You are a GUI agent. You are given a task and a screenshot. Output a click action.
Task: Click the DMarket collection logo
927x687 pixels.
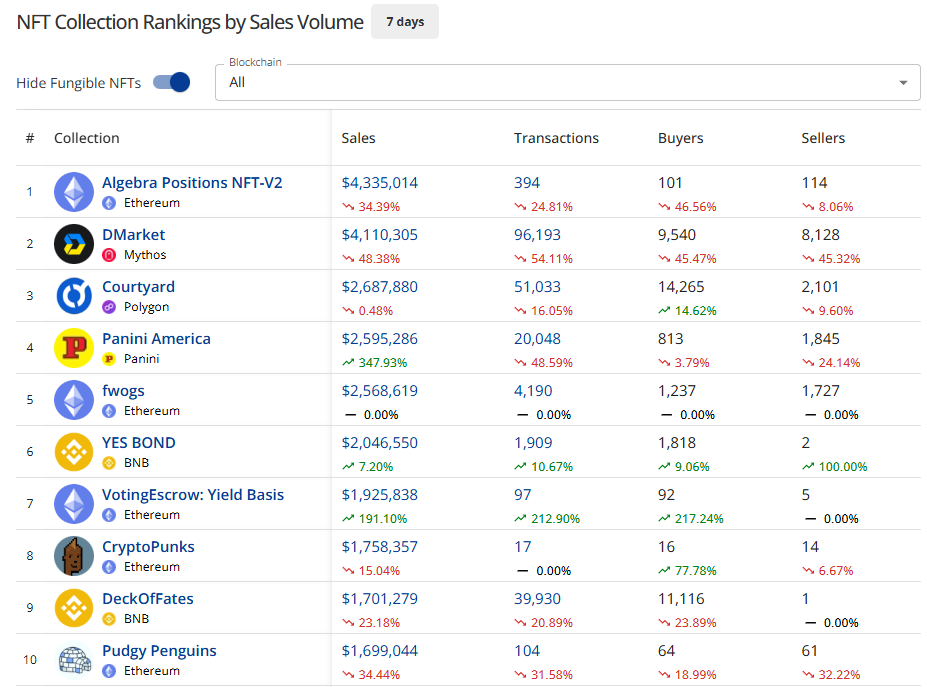click(73, 244)
